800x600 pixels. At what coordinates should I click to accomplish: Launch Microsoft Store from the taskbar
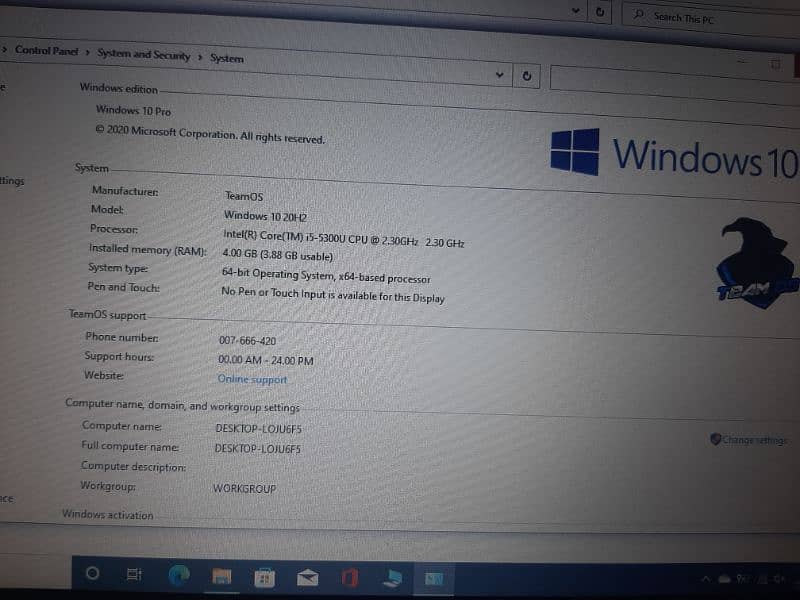tap(264, 578)
